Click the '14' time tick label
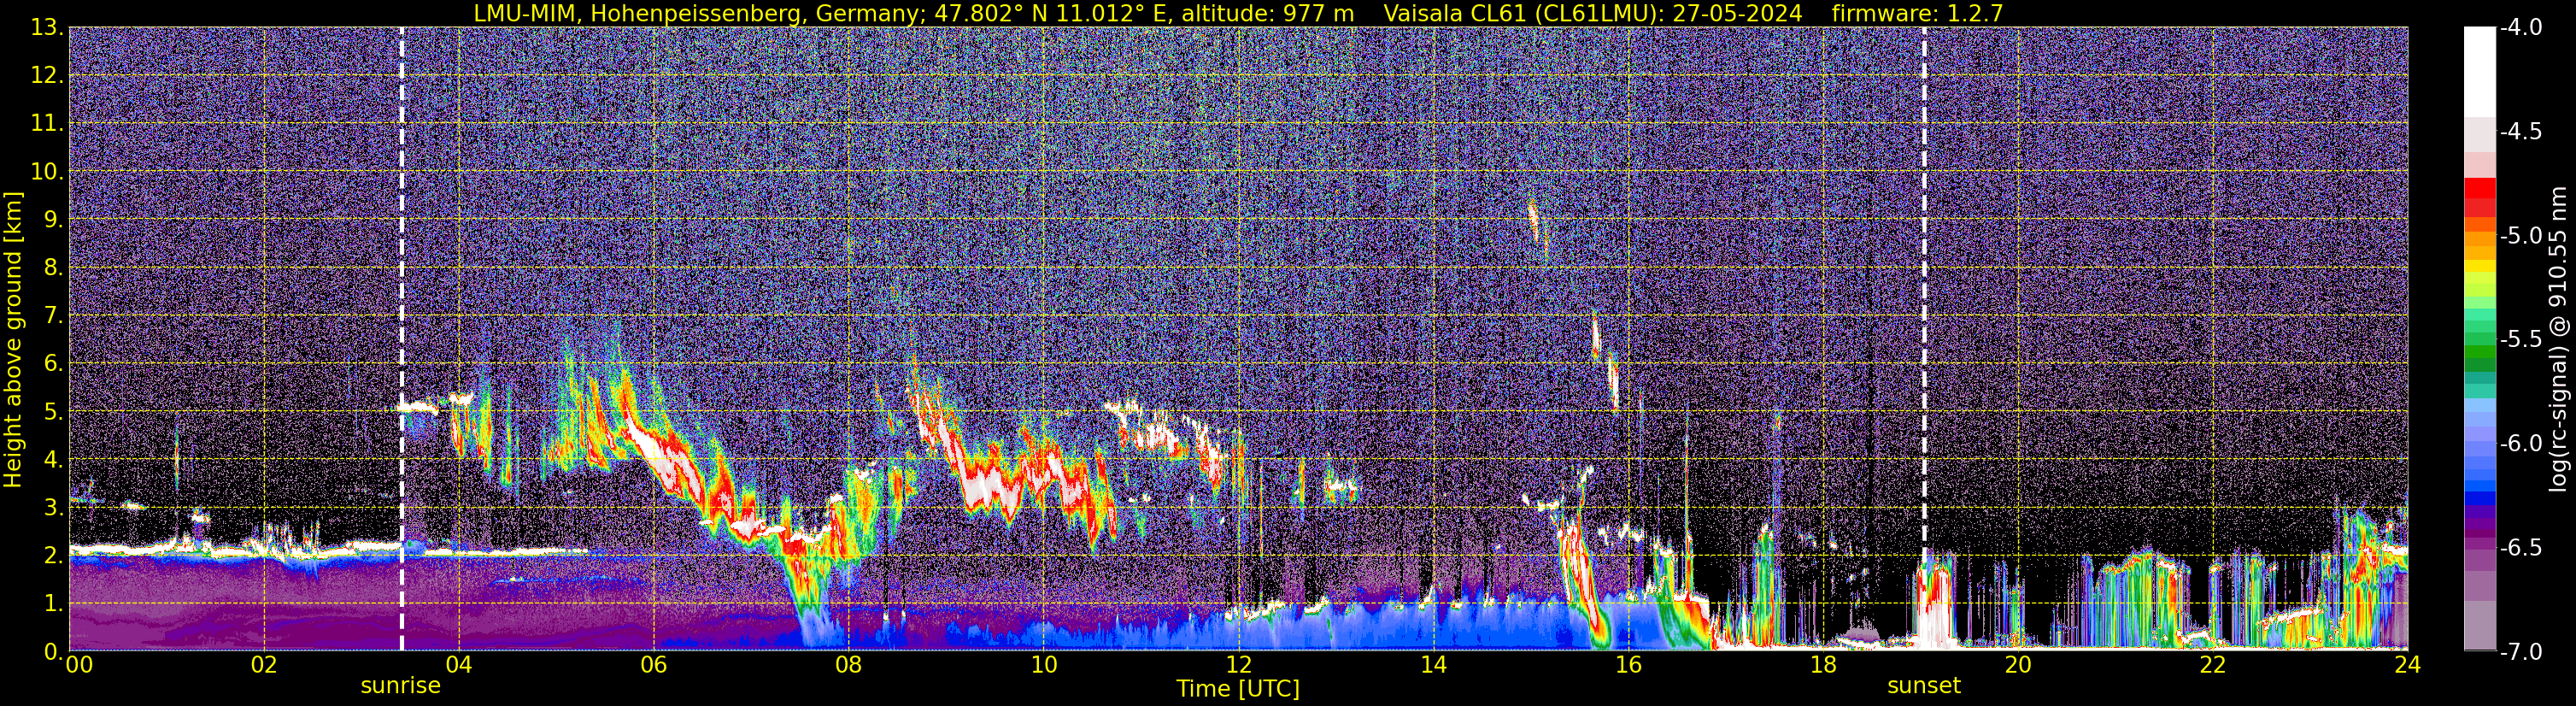The image size is (2576, 706). tap(1433, 665)
